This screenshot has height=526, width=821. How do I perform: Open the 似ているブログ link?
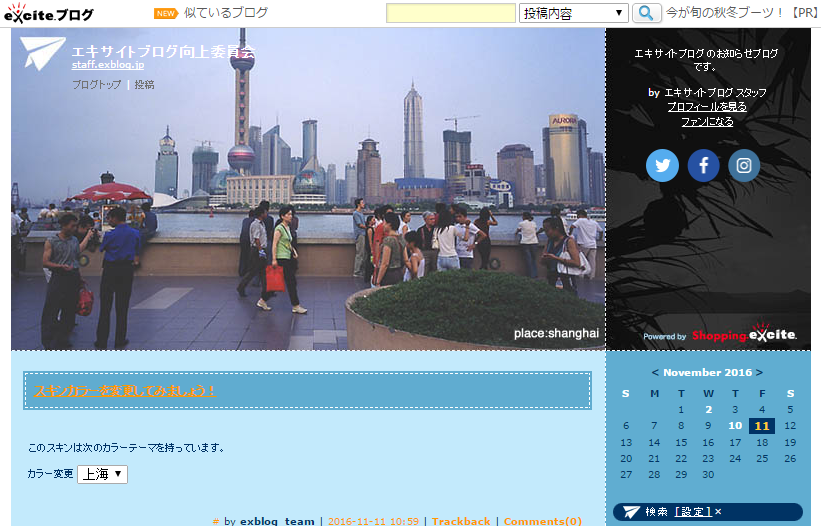click(x=226, y=13)
